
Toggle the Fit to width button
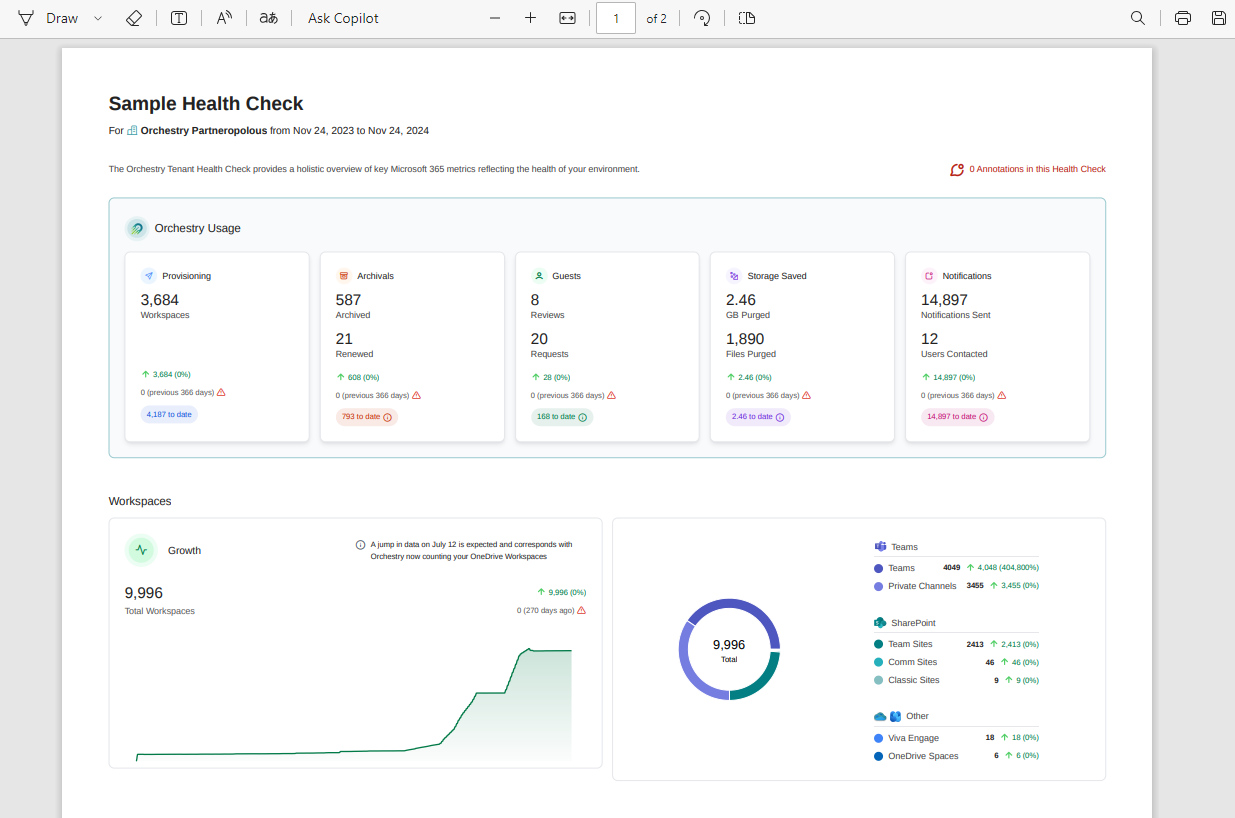(567, 18)
